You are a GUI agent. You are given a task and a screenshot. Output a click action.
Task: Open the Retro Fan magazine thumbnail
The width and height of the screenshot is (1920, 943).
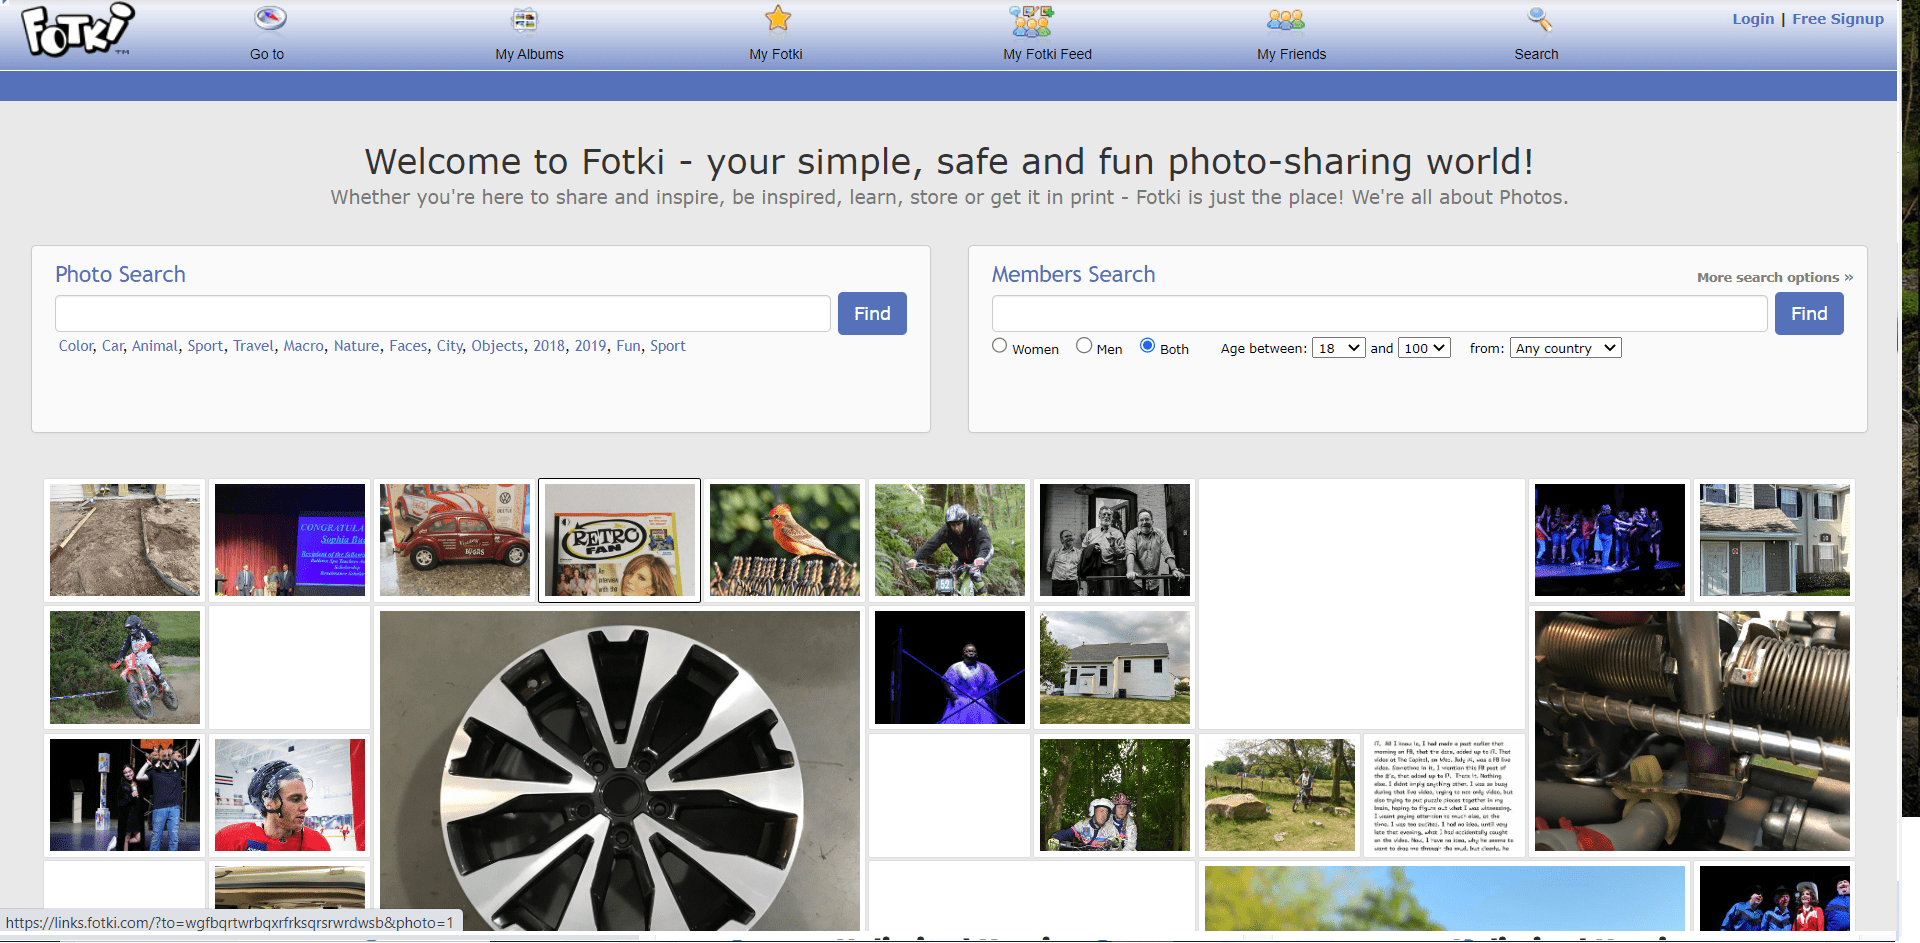(x=620, y=541)
